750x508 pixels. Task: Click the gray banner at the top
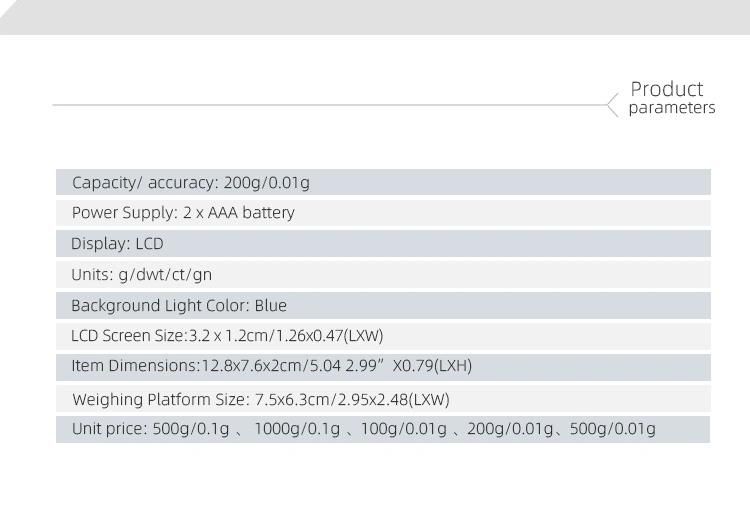click(375, 17)
